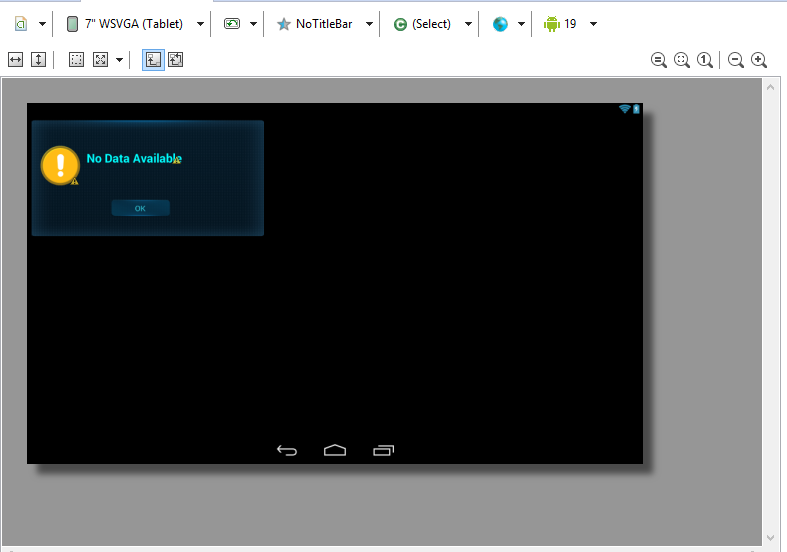Toggle fill height layout icon
The width and height of the screenshot is (787, 552).
[39, 60]
